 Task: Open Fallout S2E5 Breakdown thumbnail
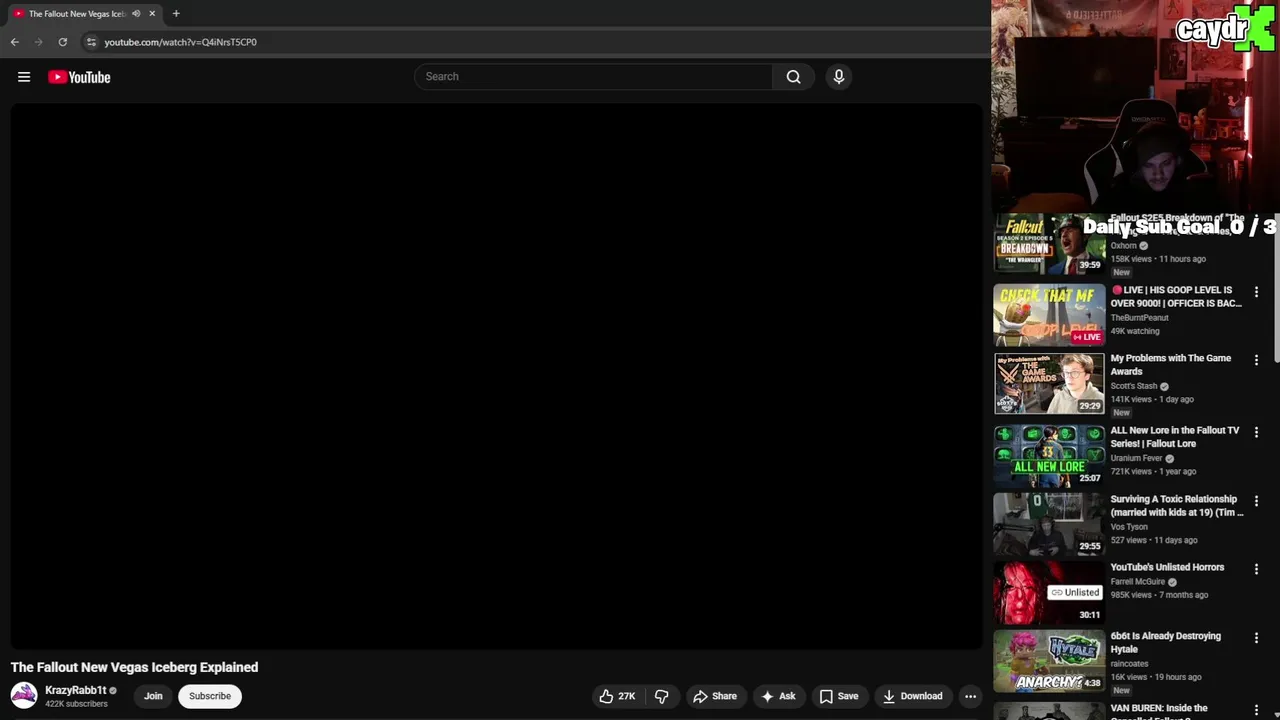point(1049,243)
